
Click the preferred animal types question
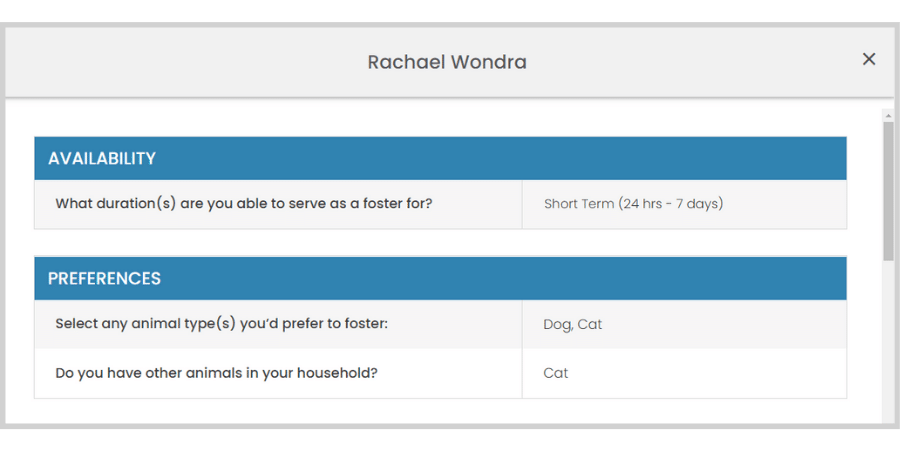[222, 324]
